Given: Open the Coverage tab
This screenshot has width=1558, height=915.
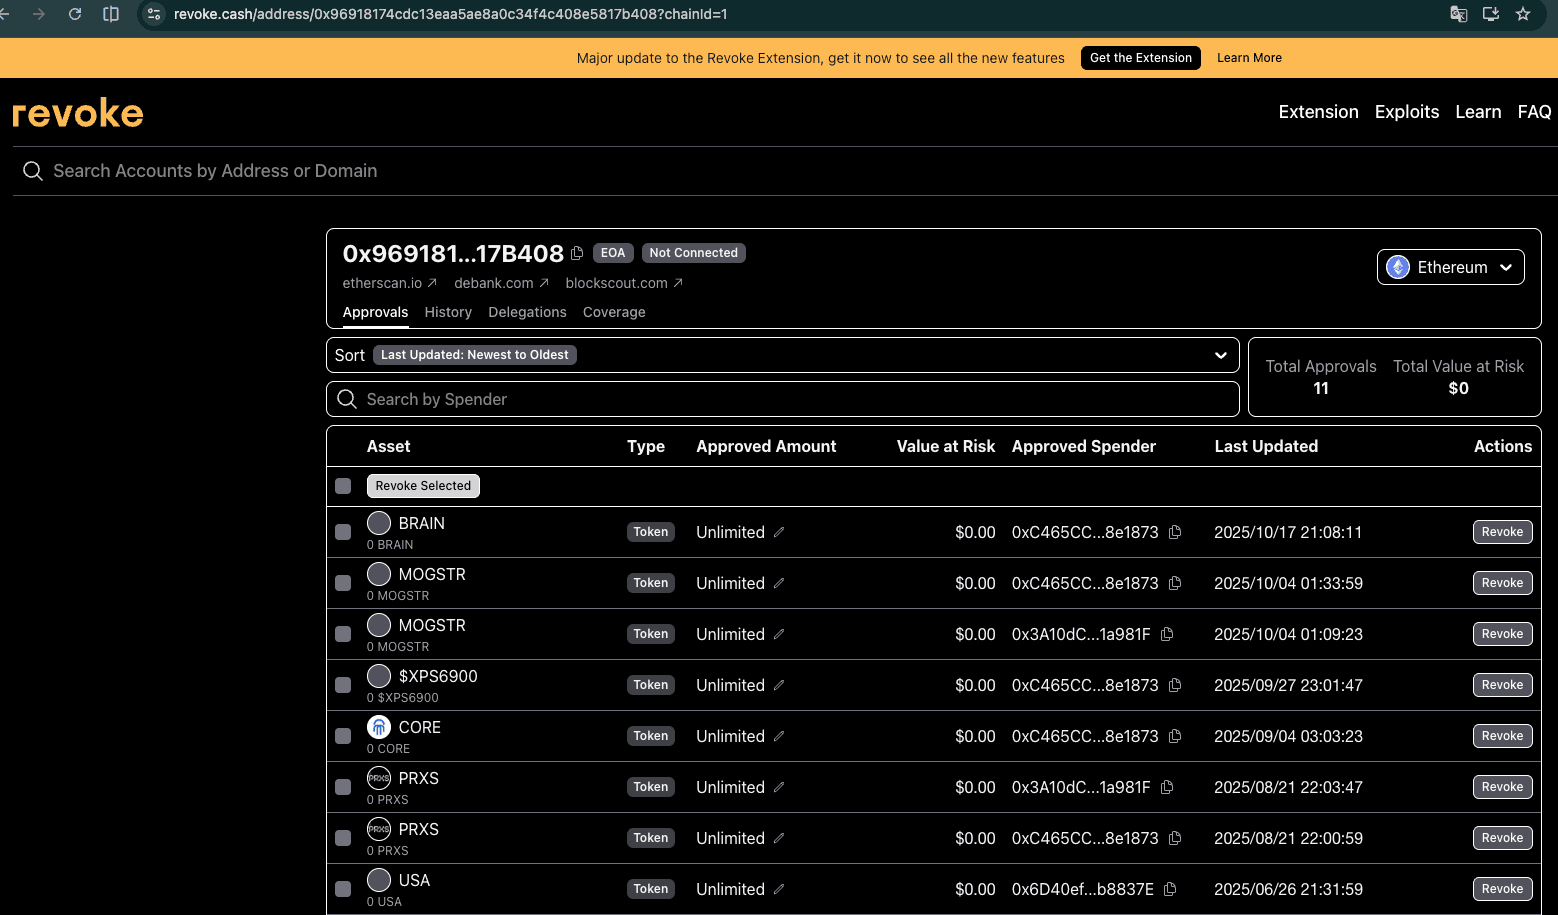Looking at the screenshot, I should 614,312.
